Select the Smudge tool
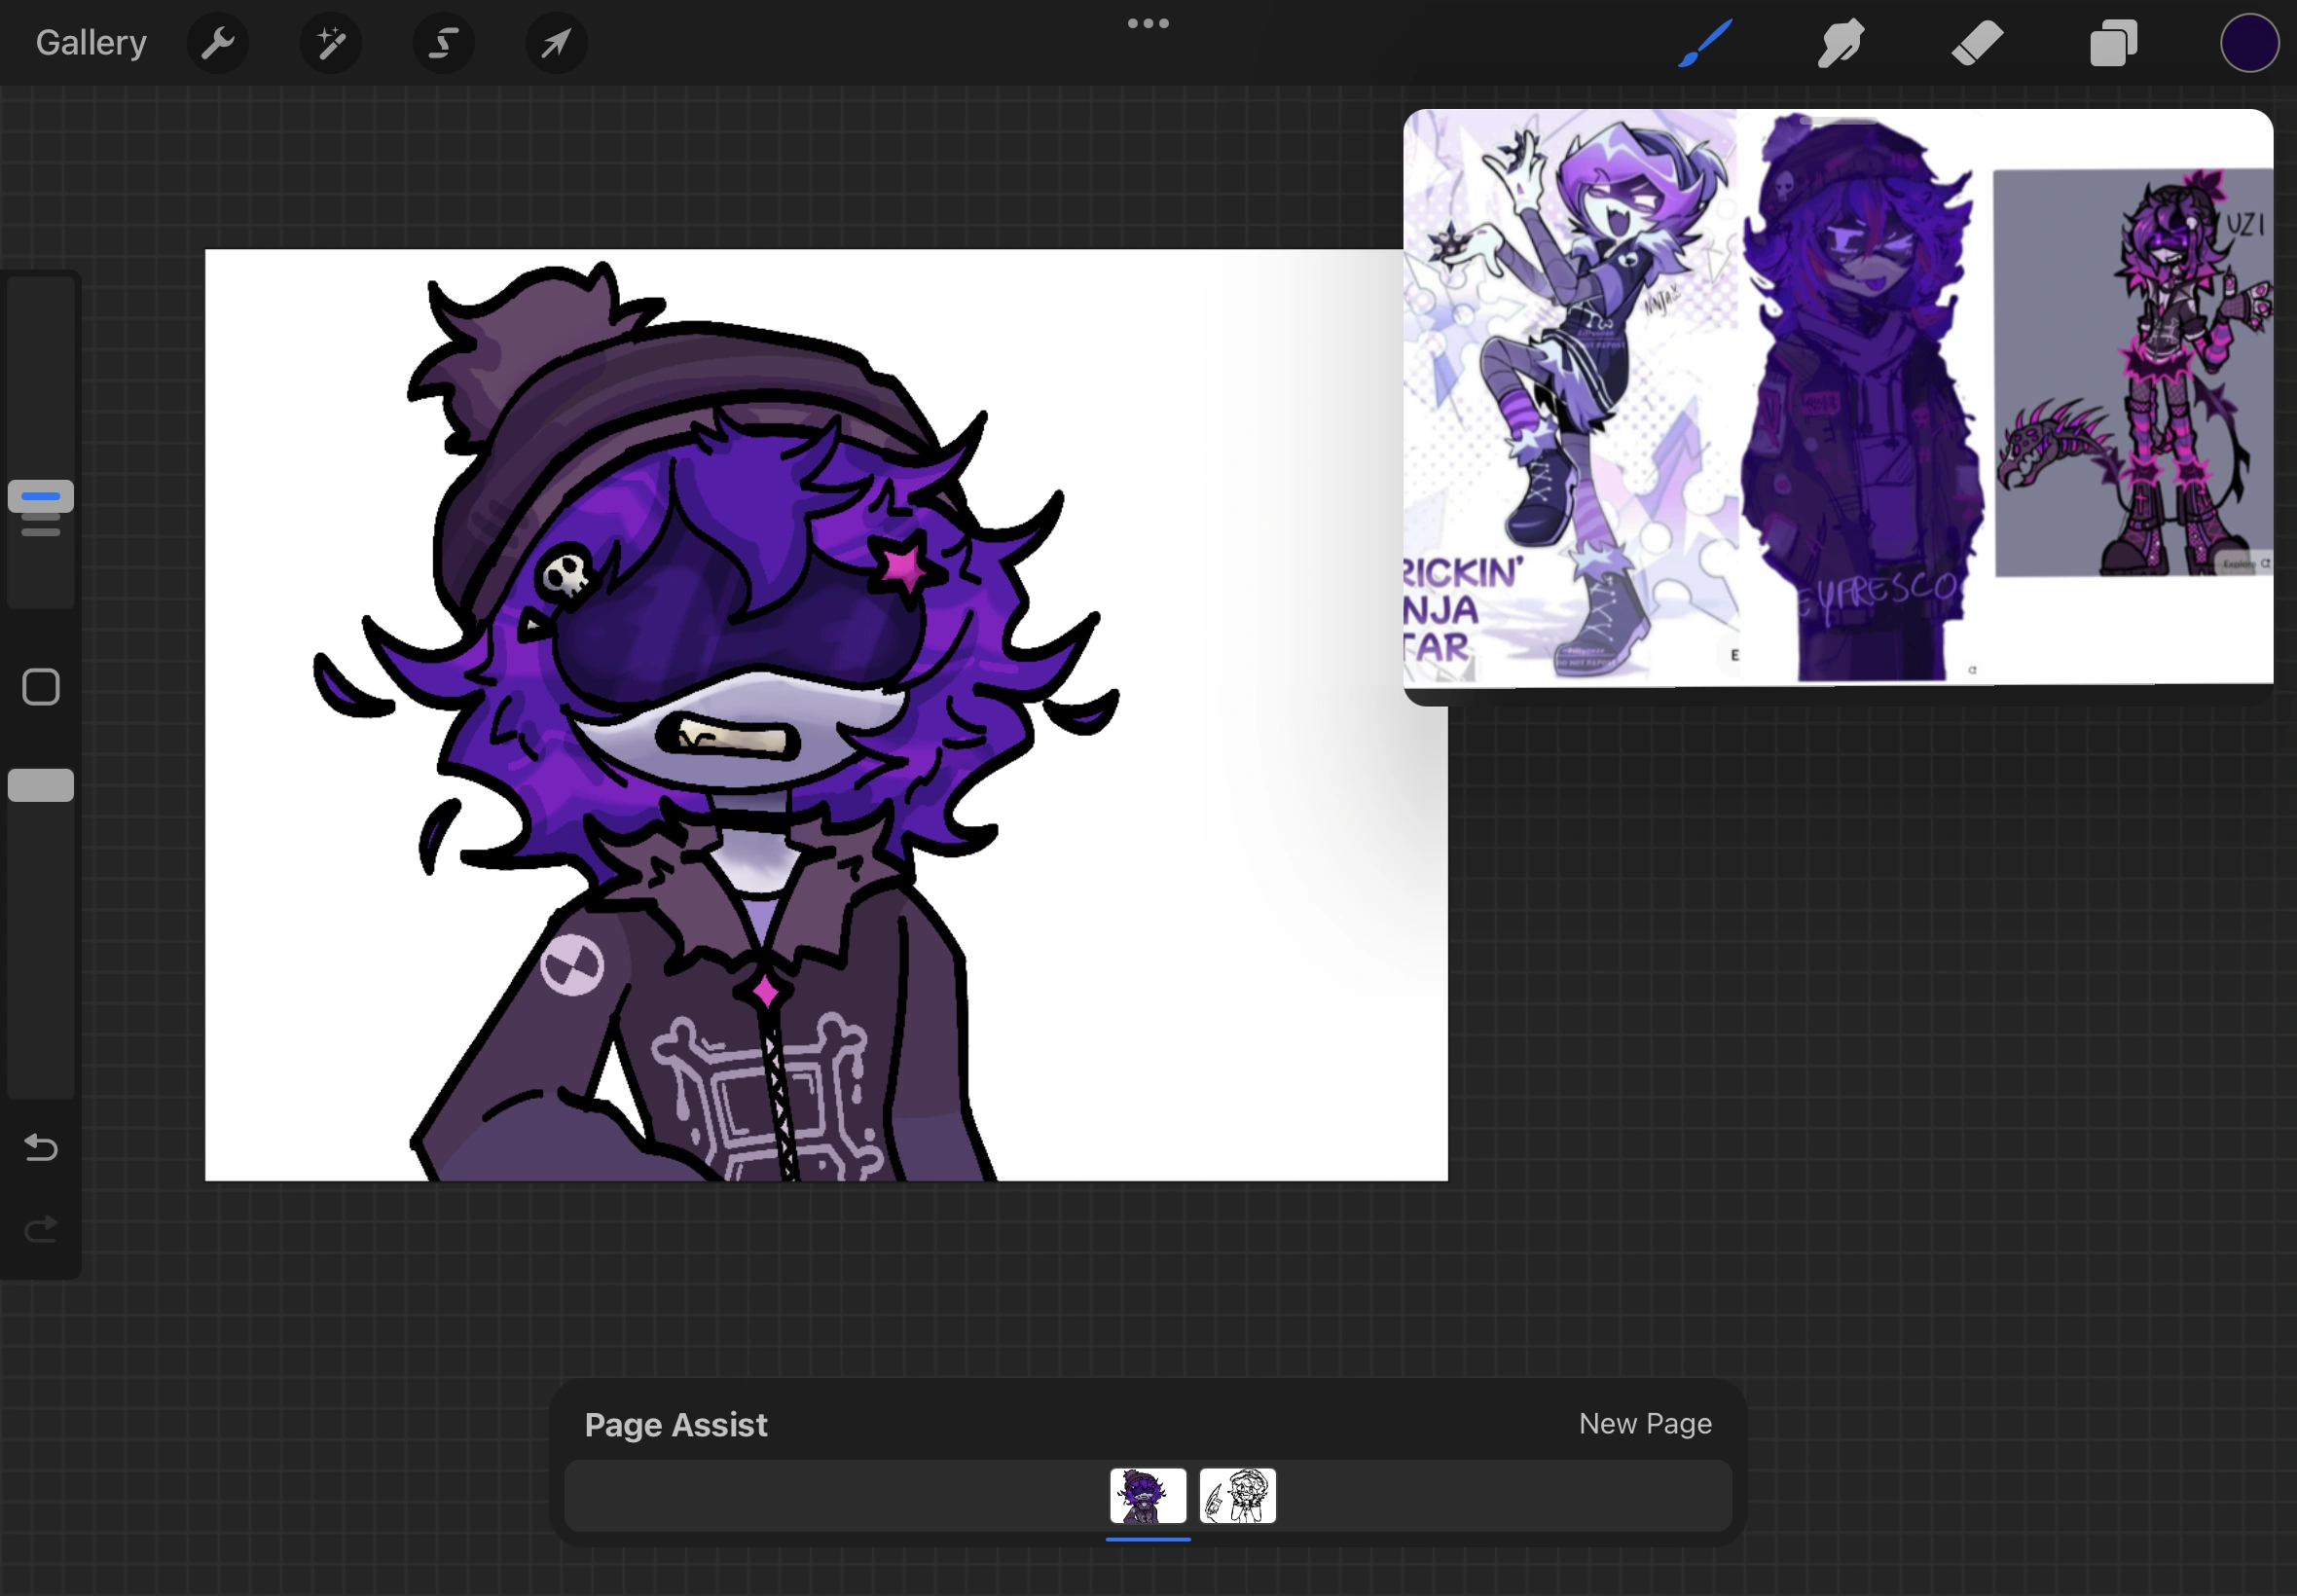The width and height of the screenshot is (2297, 1596). pos(1840,42)
